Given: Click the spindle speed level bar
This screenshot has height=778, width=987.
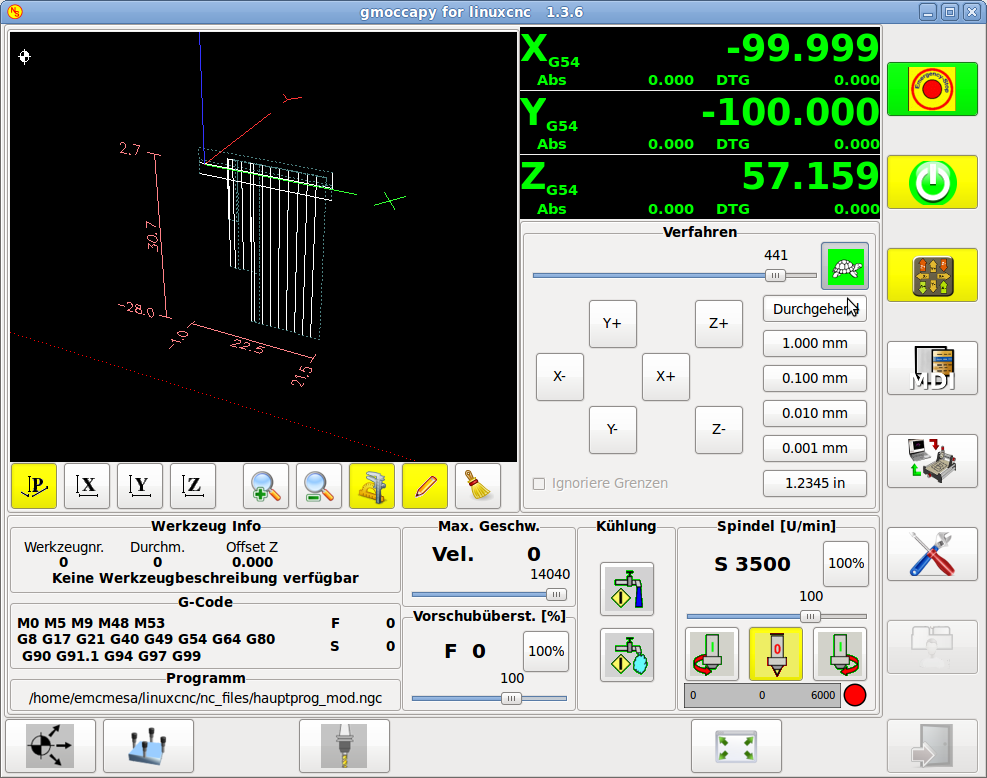Looking at the screenshot, I should (762, 696).
